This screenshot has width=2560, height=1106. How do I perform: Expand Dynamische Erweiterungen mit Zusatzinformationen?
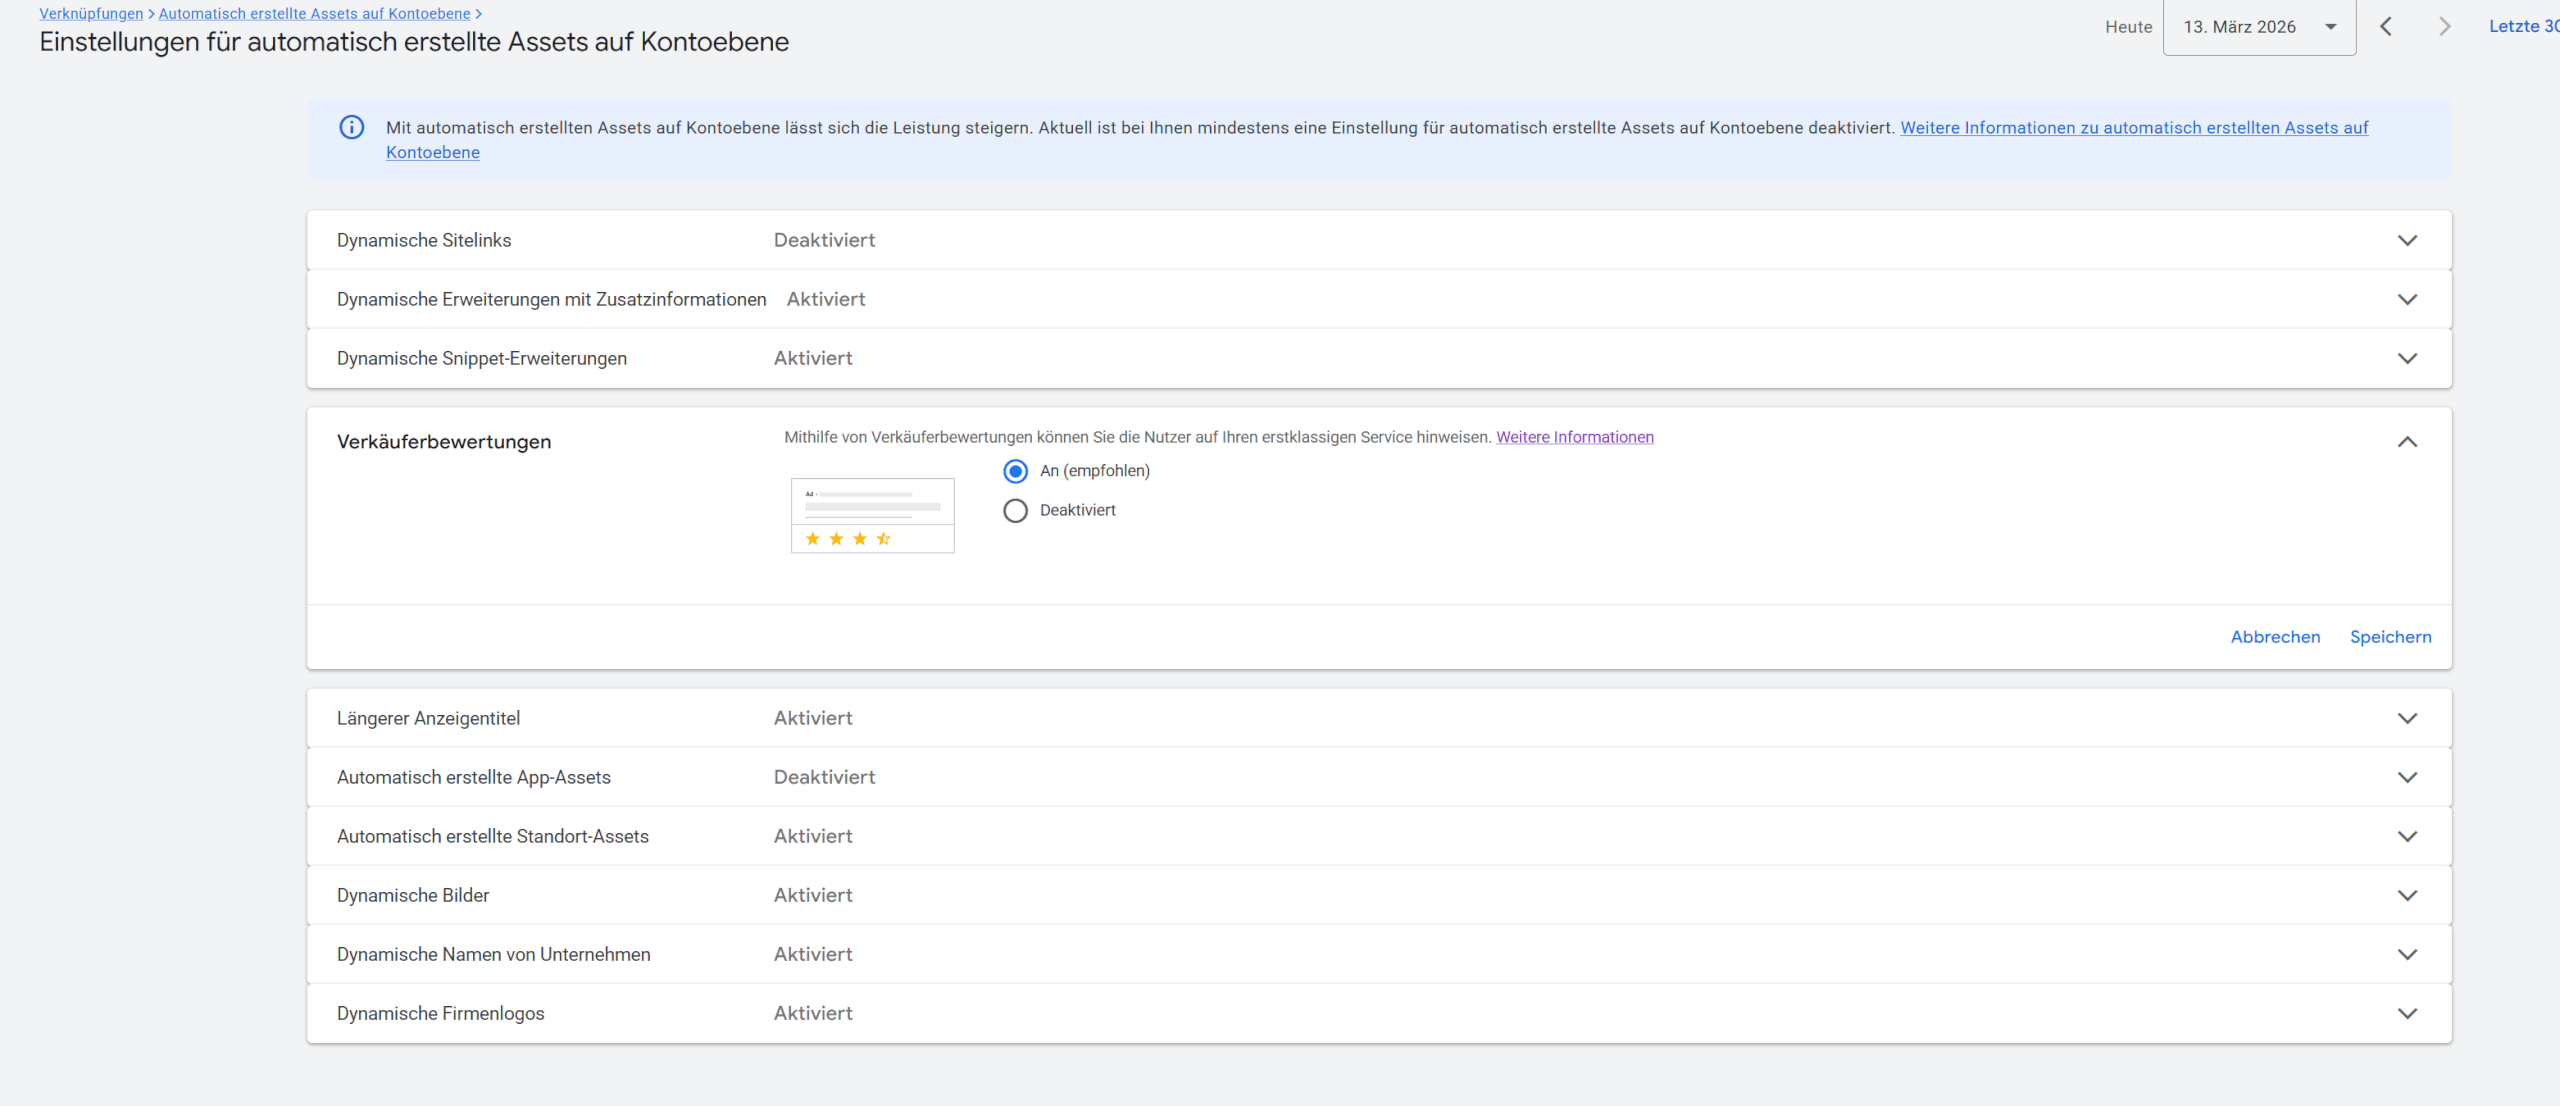click(2407, 299)
